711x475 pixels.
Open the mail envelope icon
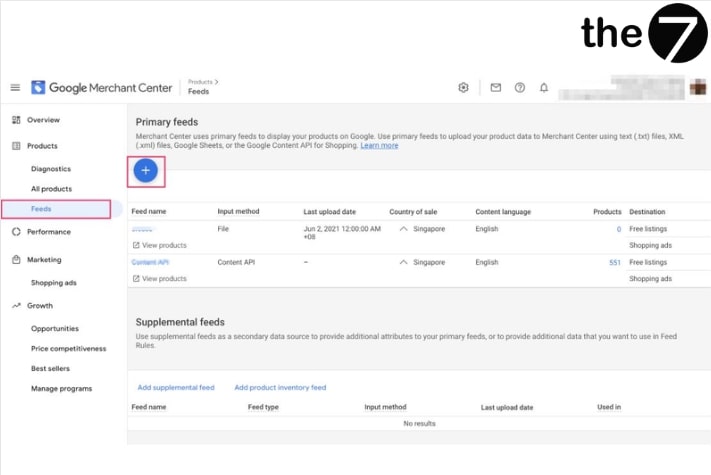click(496, 87)
